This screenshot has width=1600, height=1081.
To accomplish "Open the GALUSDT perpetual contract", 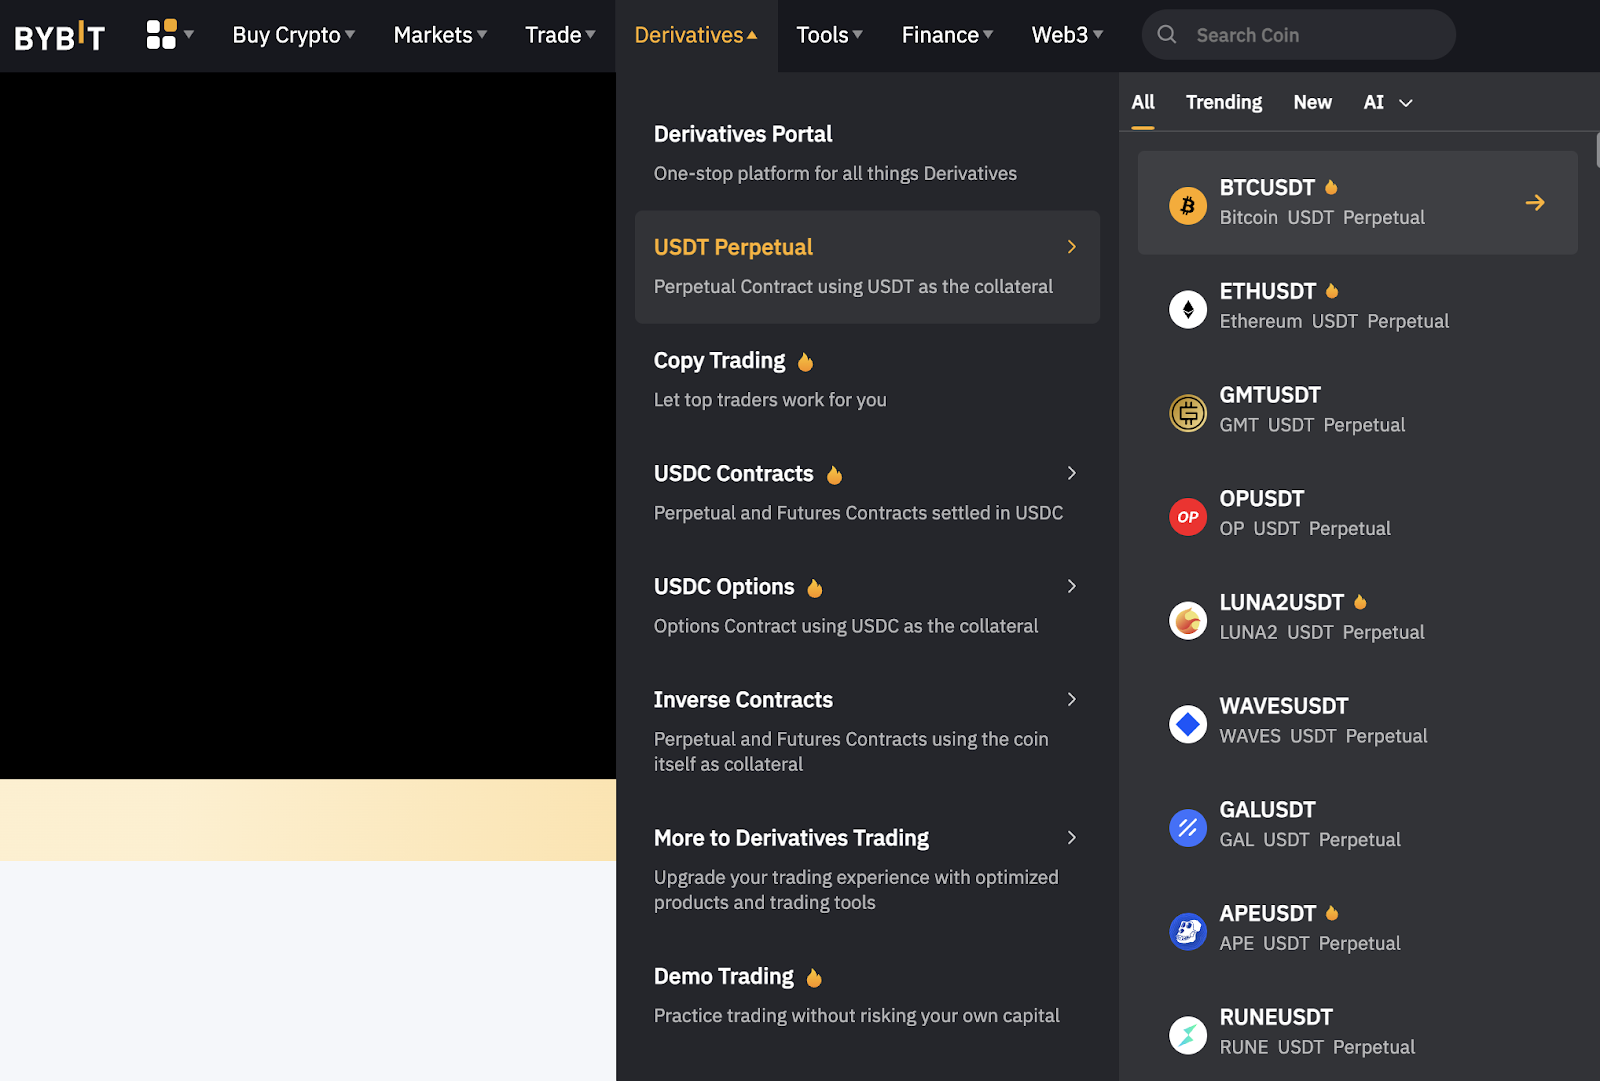I will coord(1357,824).
